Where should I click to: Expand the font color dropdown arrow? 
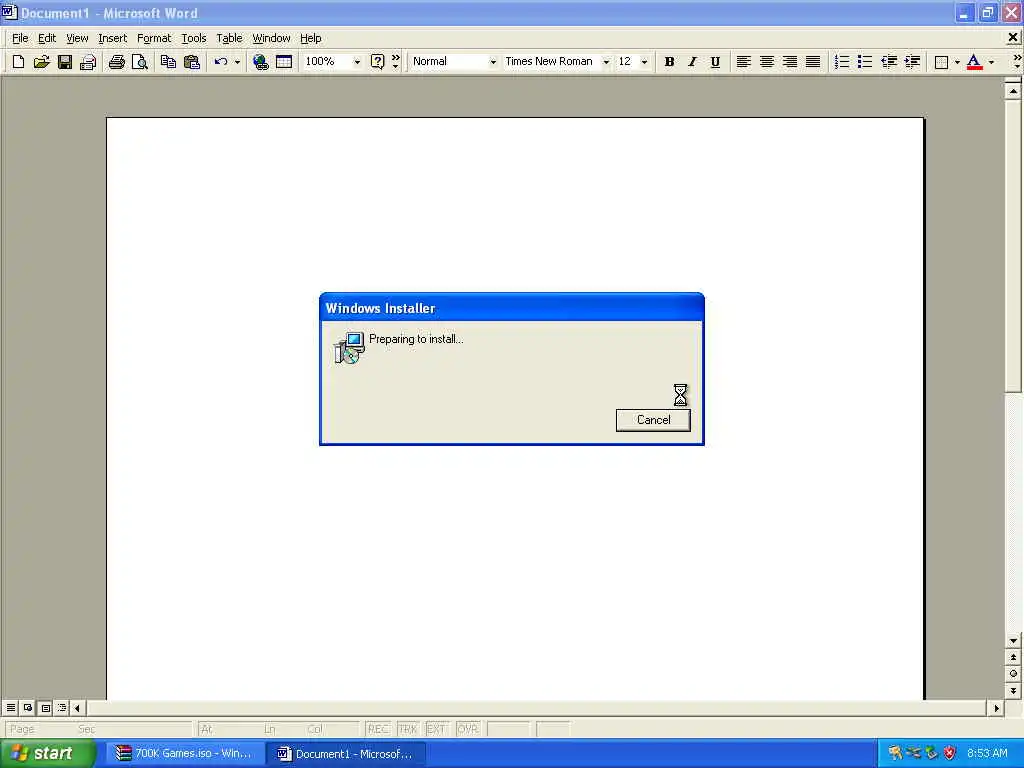click(991, 62)
